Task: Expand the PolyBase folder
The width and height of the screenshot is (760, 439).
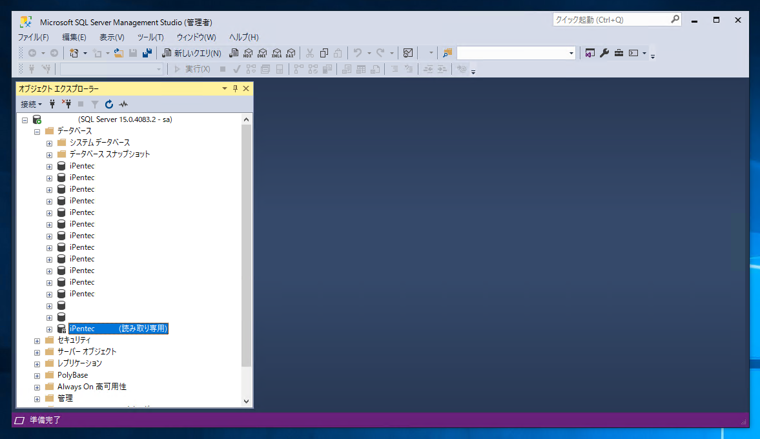Action: coord(37,376)
